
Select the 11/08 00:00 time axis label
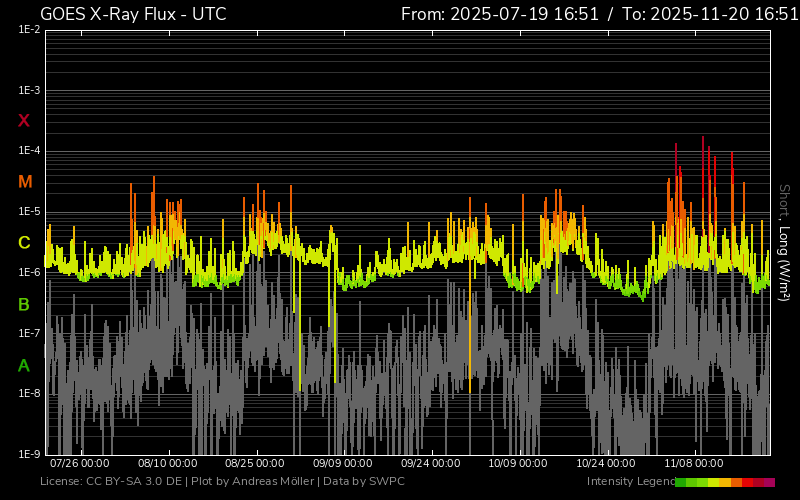point(694,464)
